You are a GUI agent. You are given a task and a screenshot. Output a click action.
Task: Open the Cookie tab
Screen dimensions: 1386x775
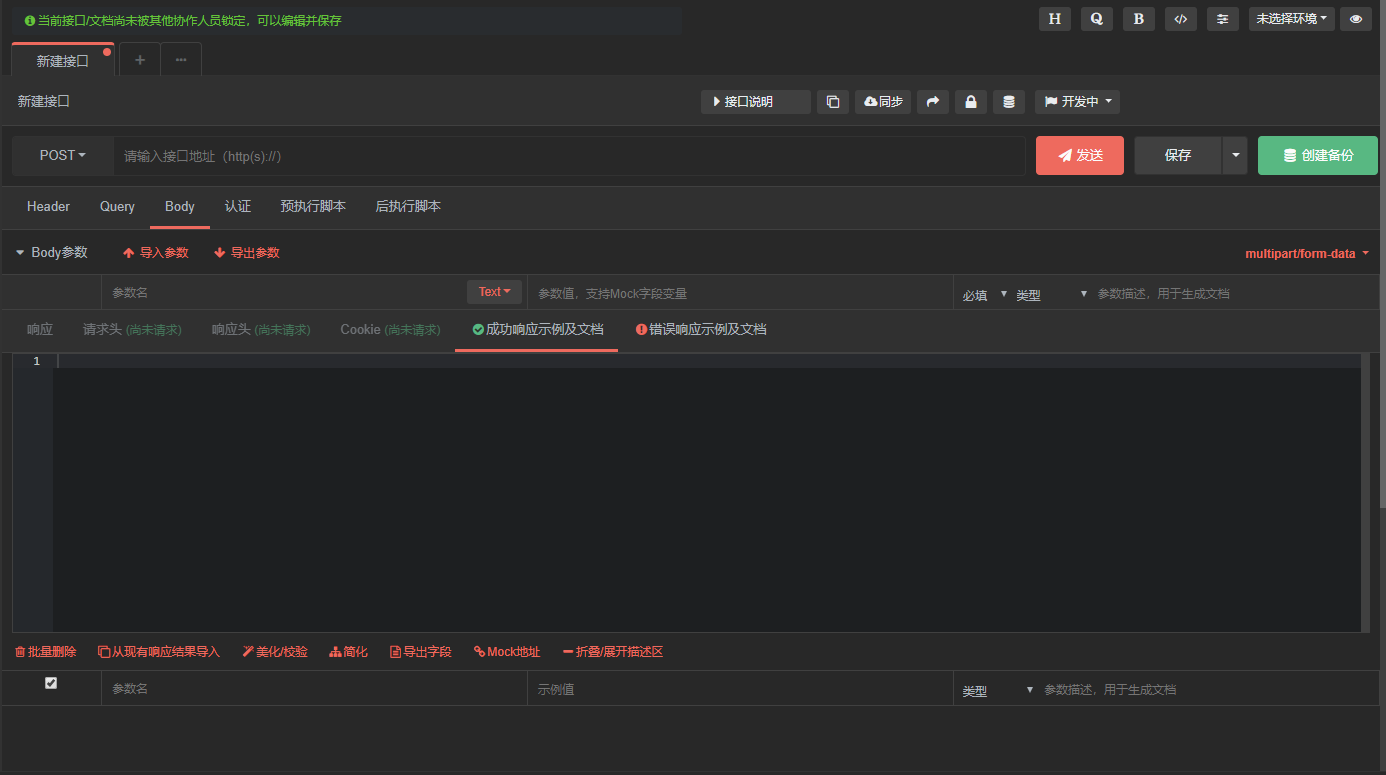390,330
